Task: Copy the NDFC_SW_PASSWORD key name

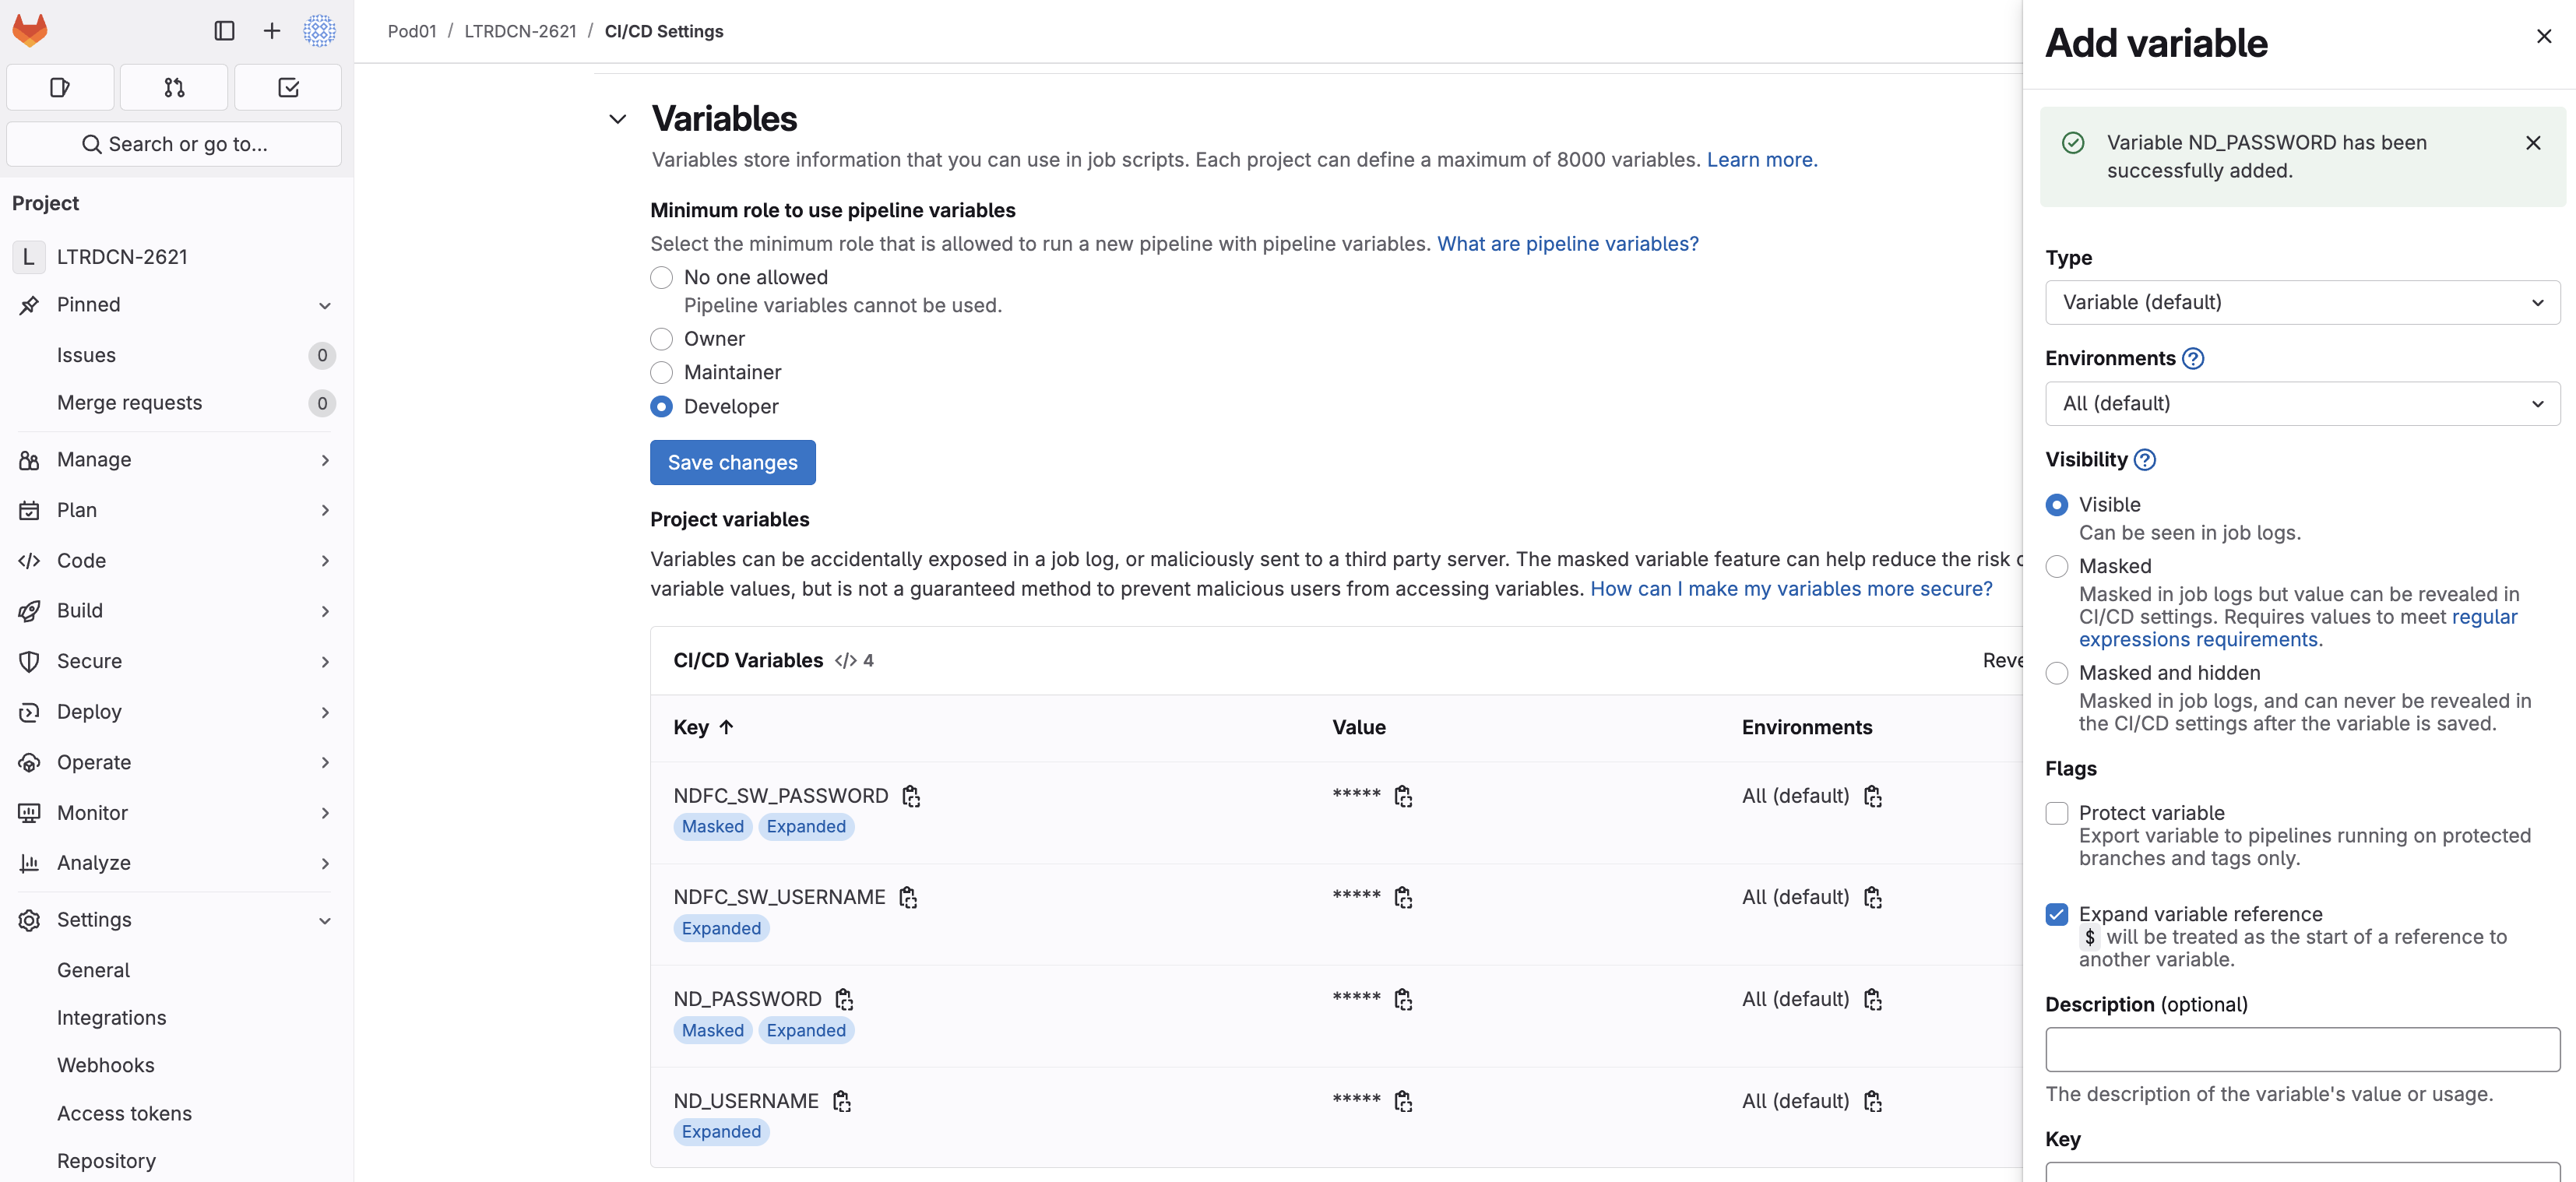Action: pos(910,796)
